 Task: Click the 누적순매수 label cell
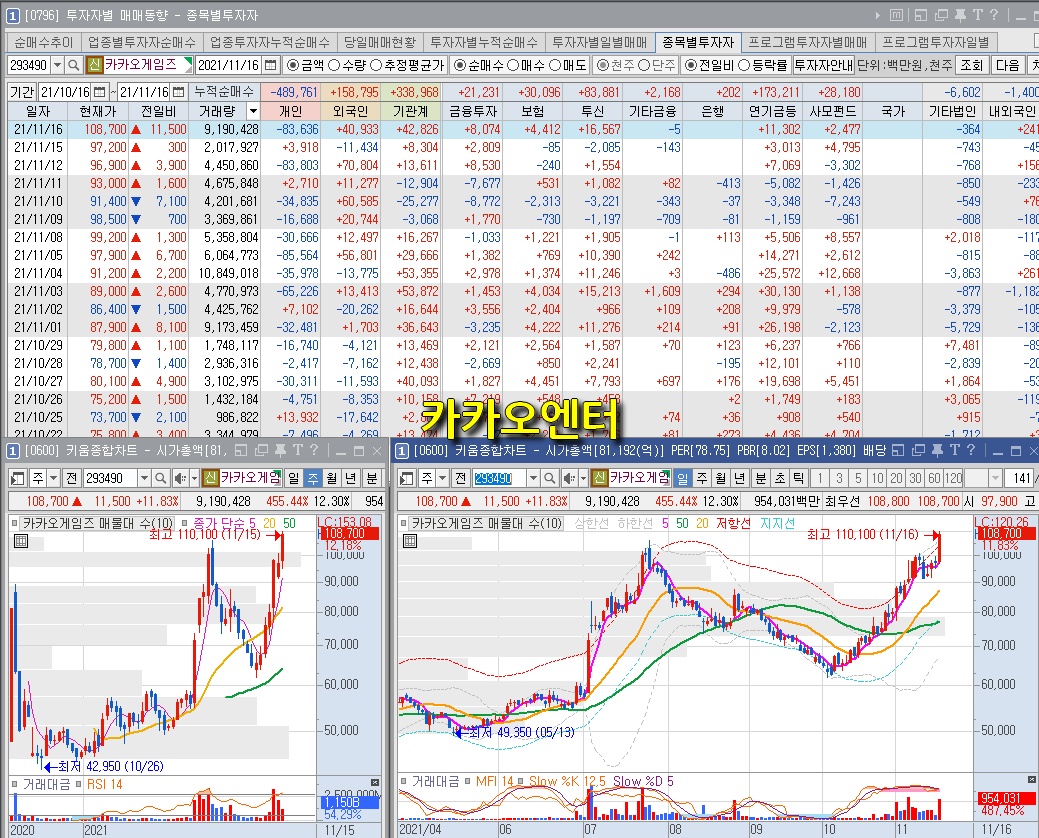[223, 91]
